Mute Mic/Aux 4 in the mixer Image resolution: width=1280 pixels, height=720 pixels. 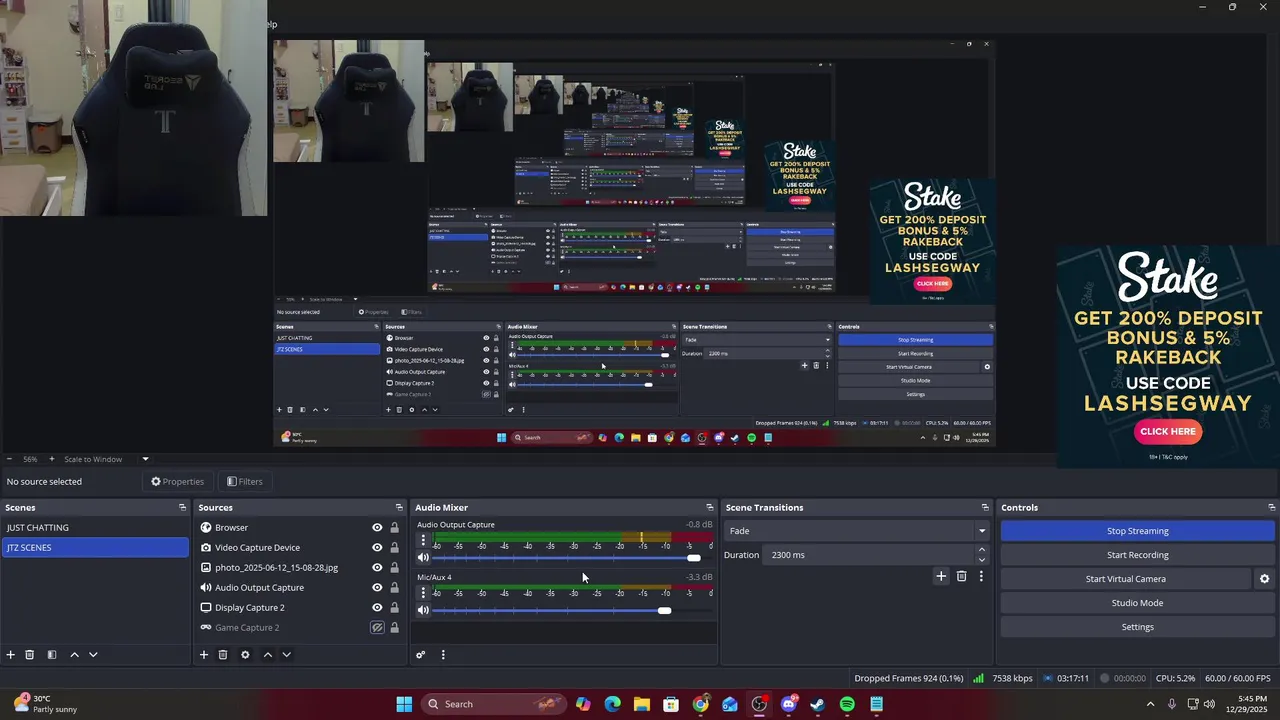pyautogui.click(x=423, y=610)
